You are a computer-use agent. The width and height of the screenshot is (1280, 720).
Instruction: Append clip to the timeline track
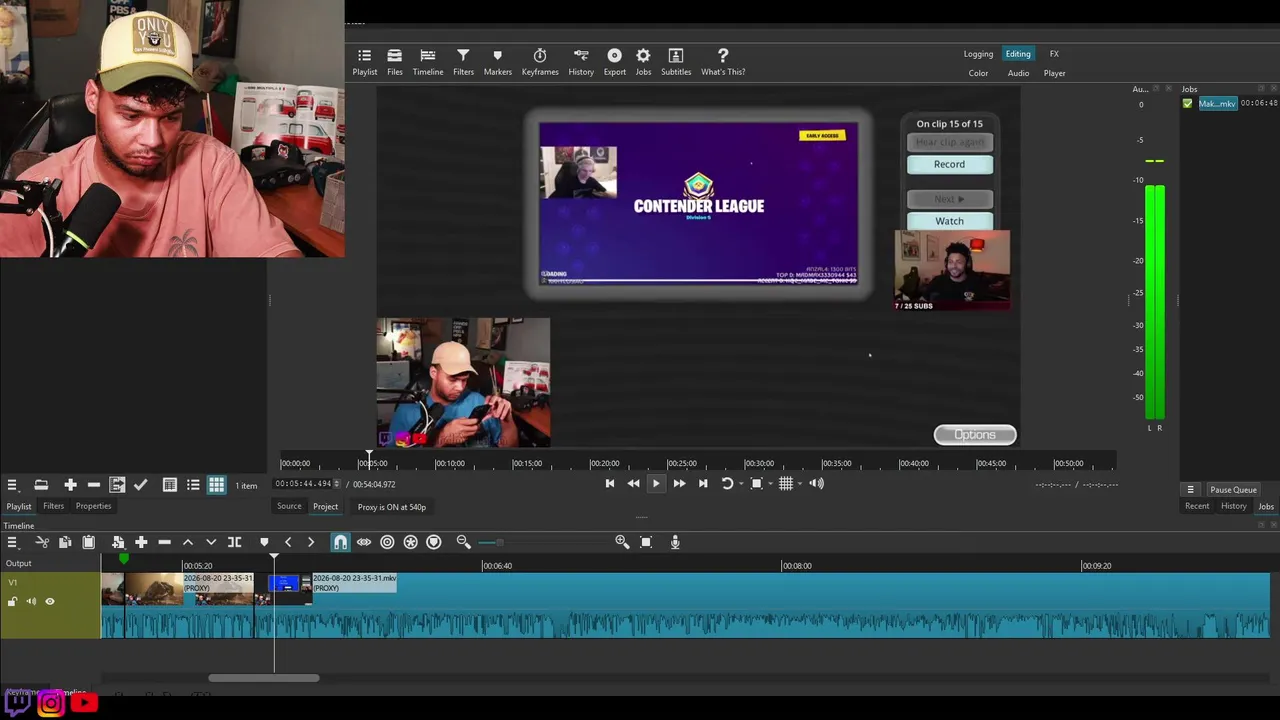point(141,542)
